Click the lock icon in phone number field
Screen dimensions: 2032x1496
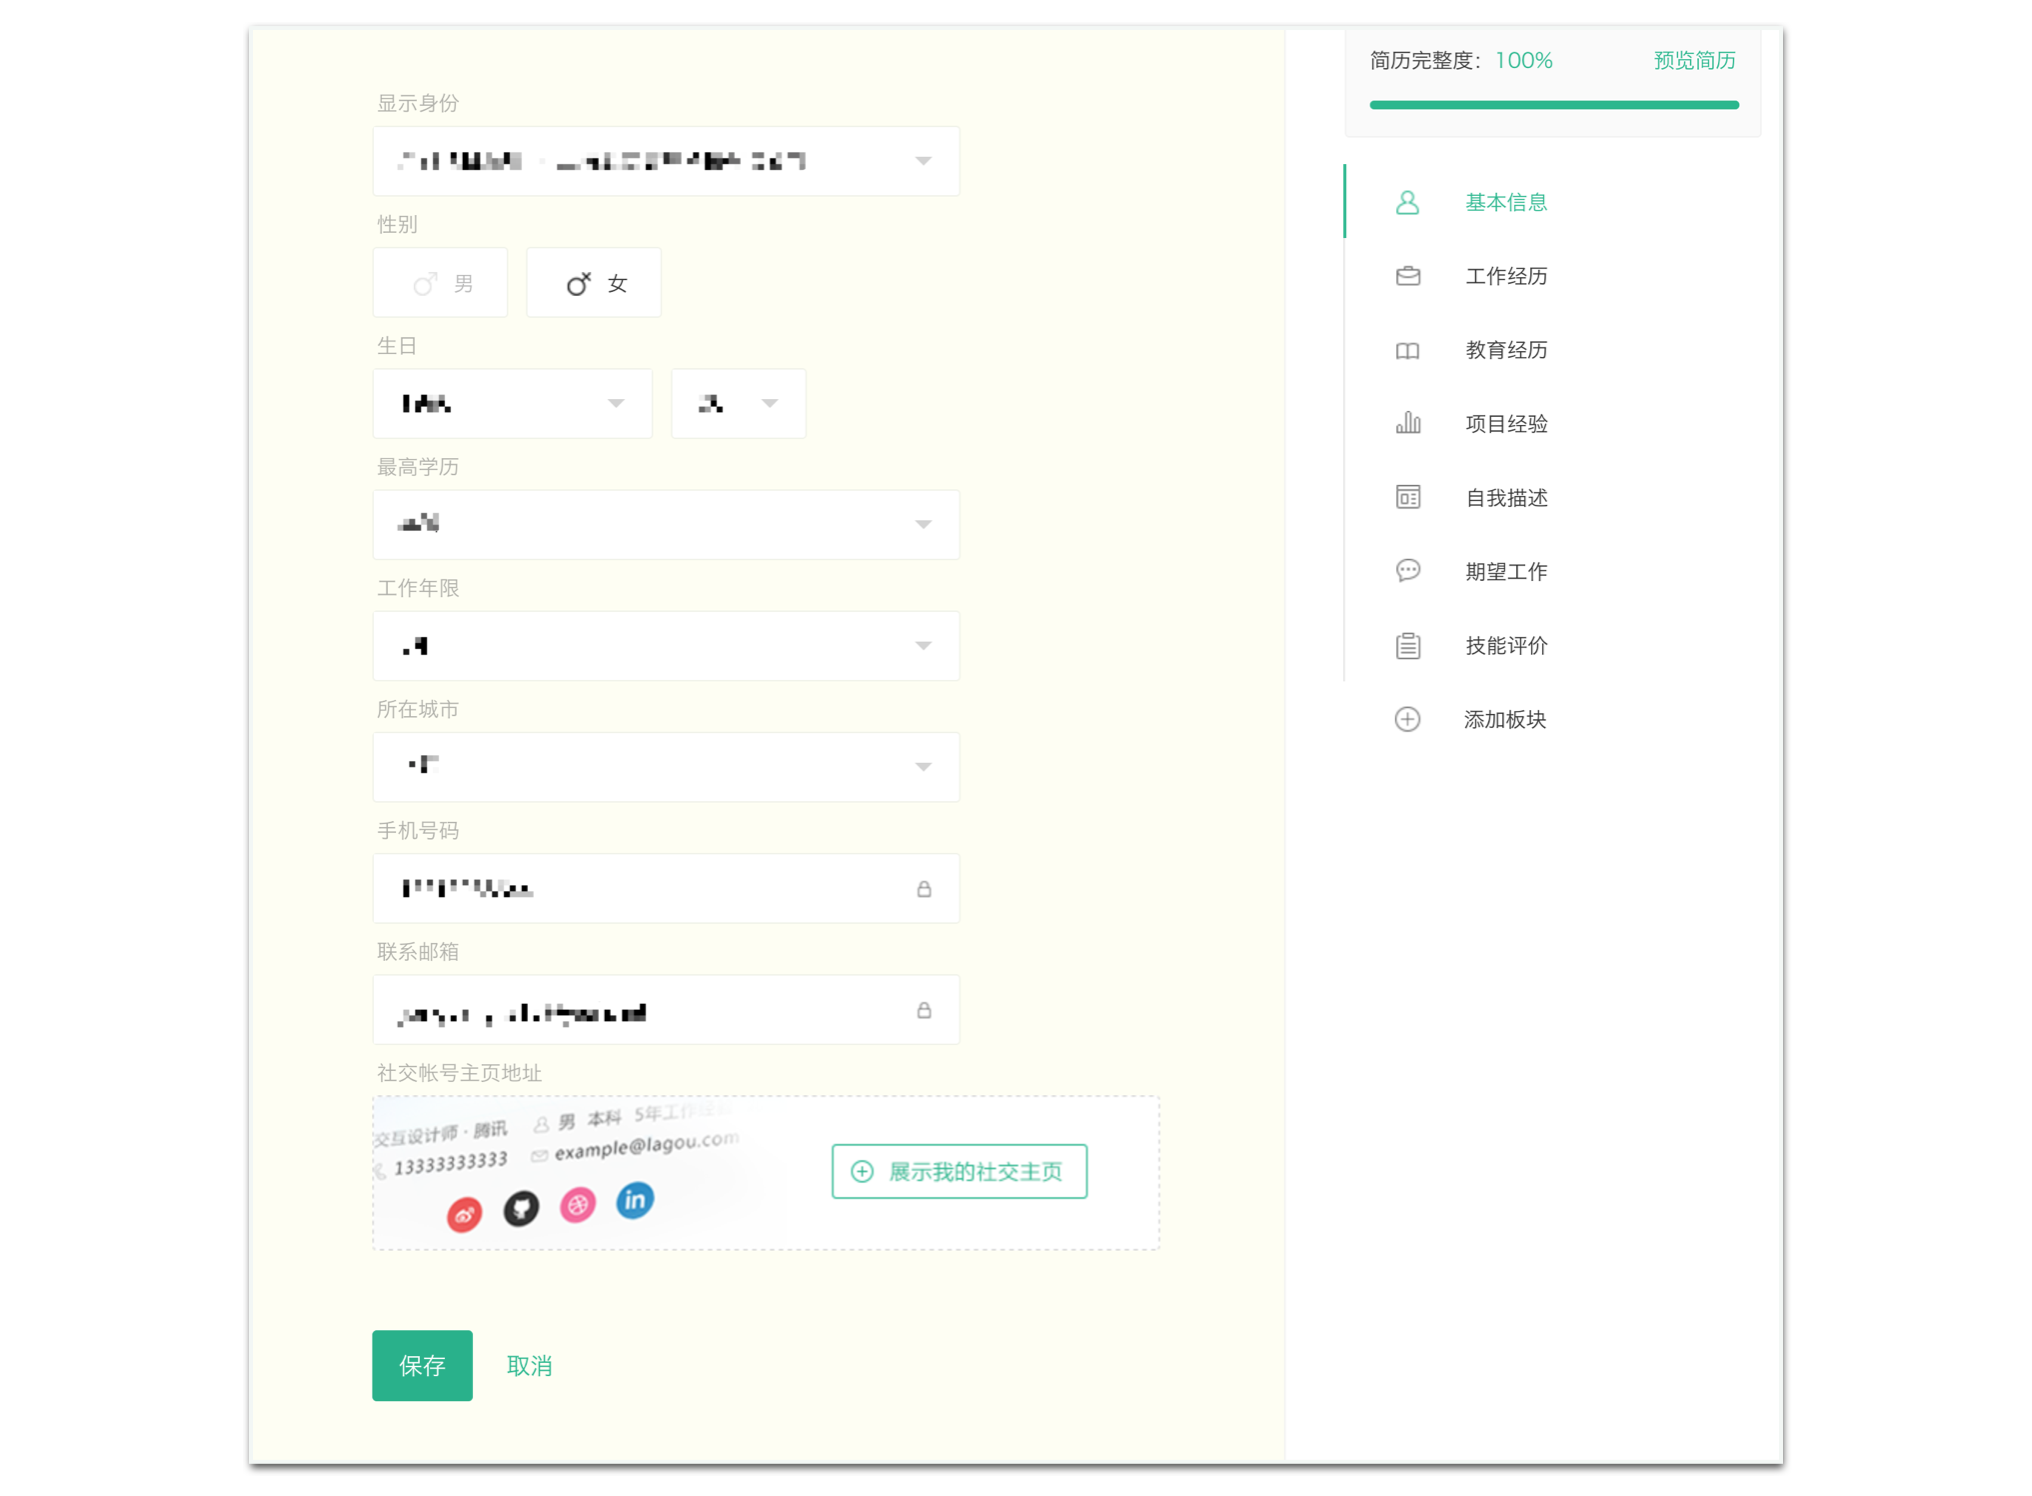pos(923,888)
